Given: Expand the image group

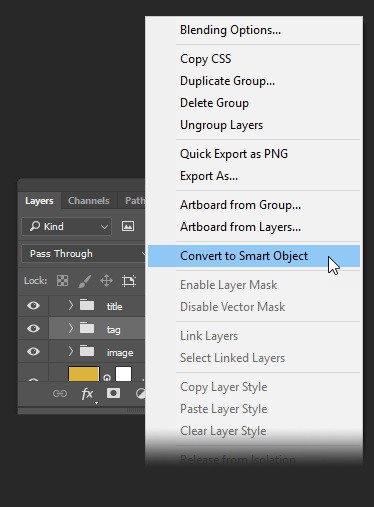Looking at the screenshot, I should [70, 351].
